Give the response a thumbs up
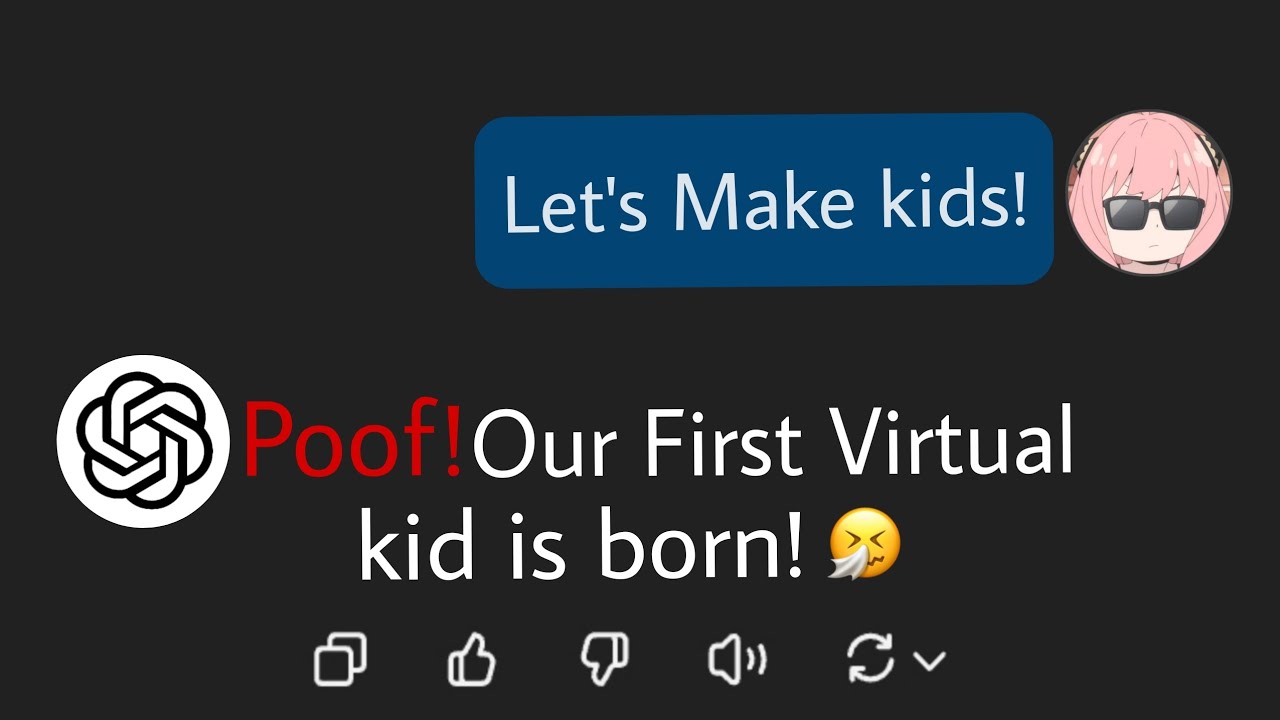 coord(471,660)
